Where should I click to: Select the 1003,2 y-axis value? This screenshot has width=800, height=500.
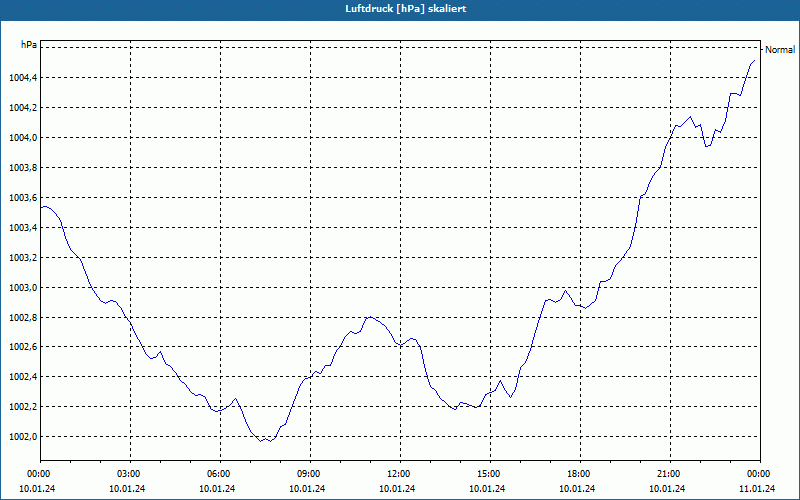click(22, 258)
